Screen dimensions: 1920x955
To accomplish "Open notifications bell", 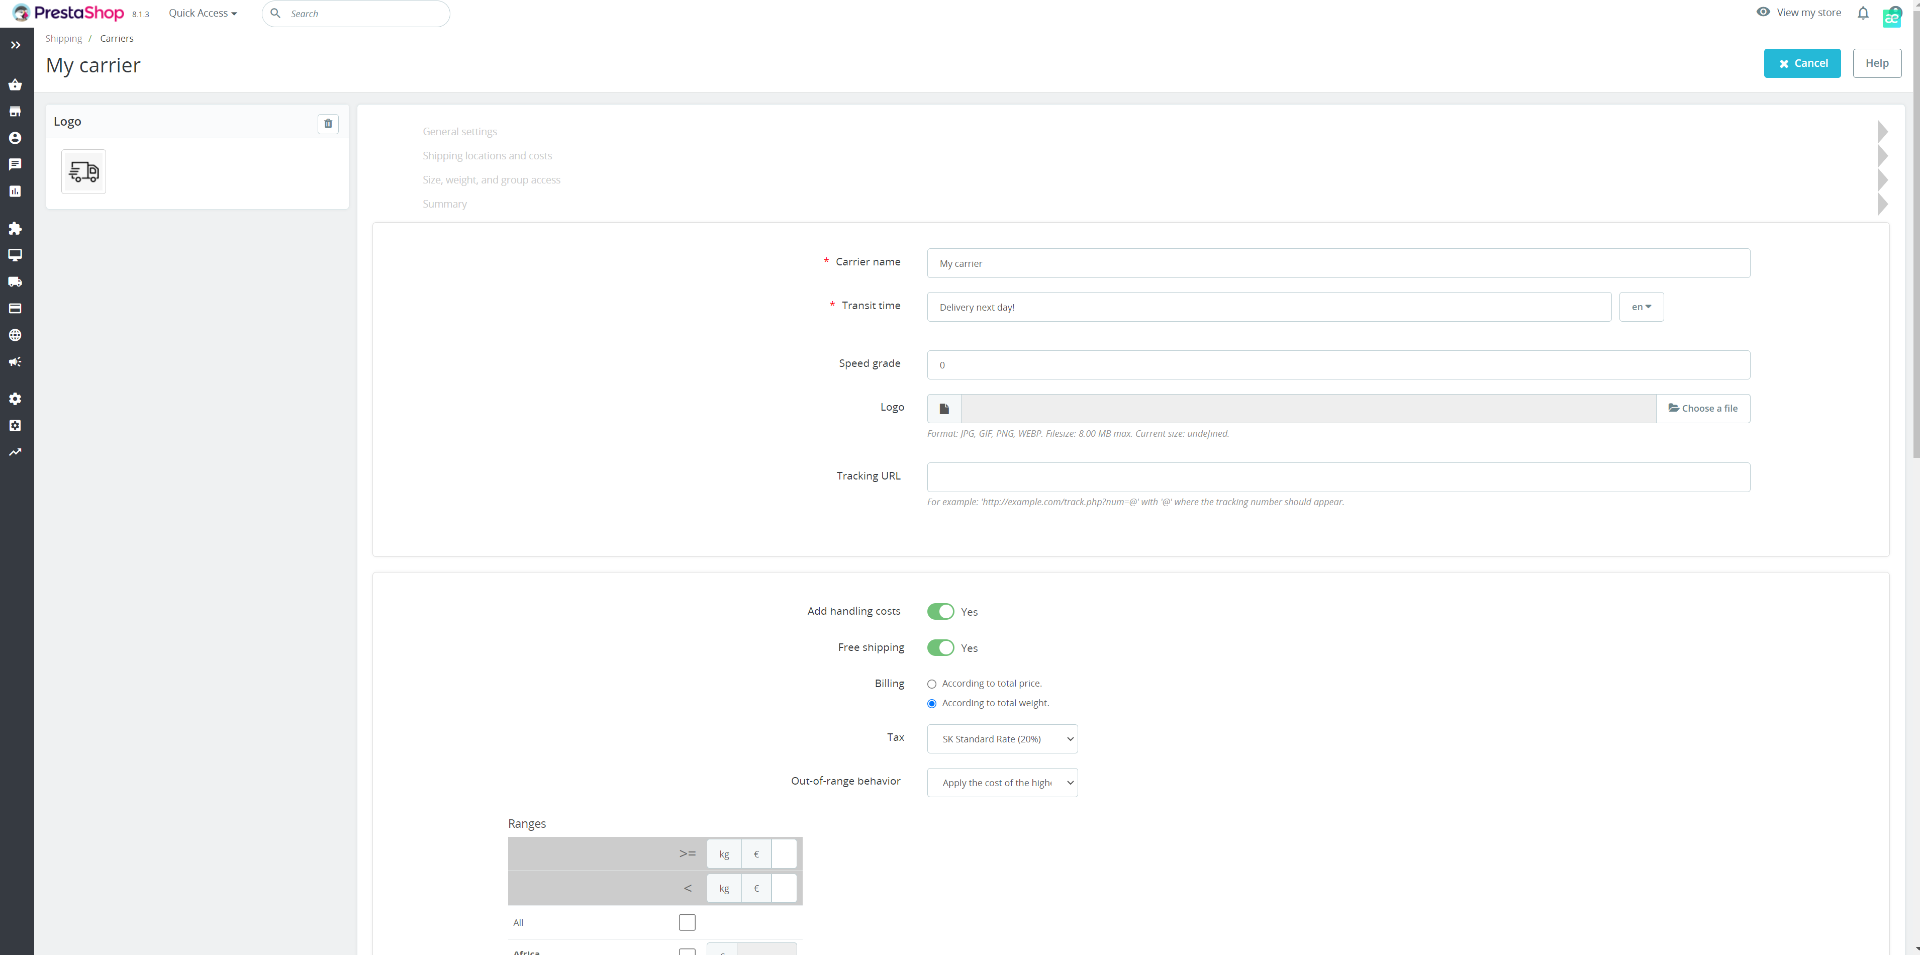I will tap(1863, 13).
